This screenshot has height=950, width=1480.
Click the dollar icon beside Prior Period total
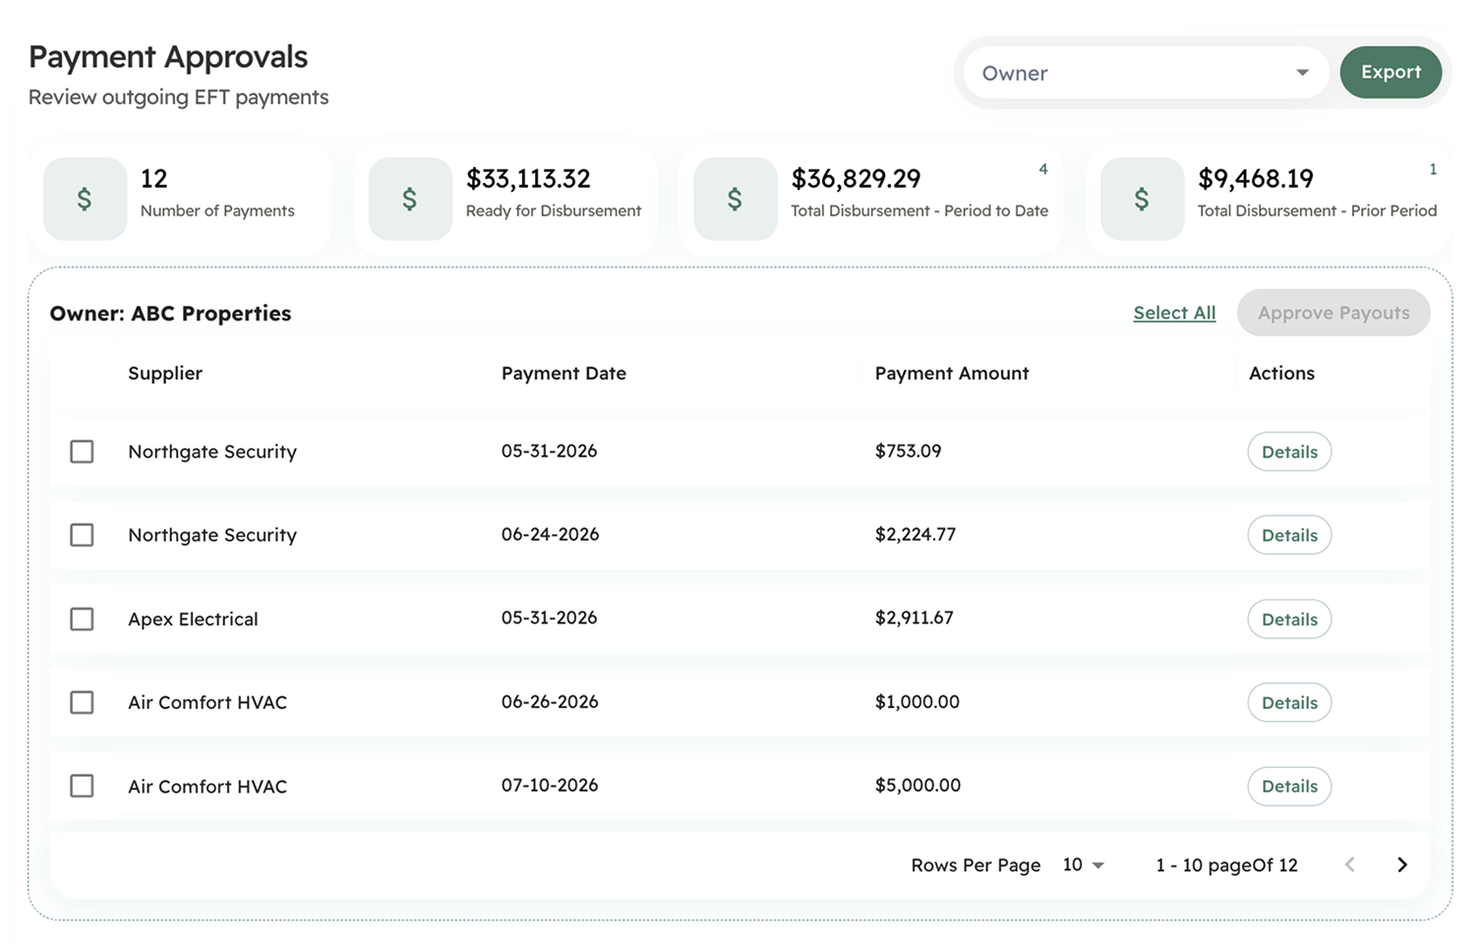[1142, 199]
